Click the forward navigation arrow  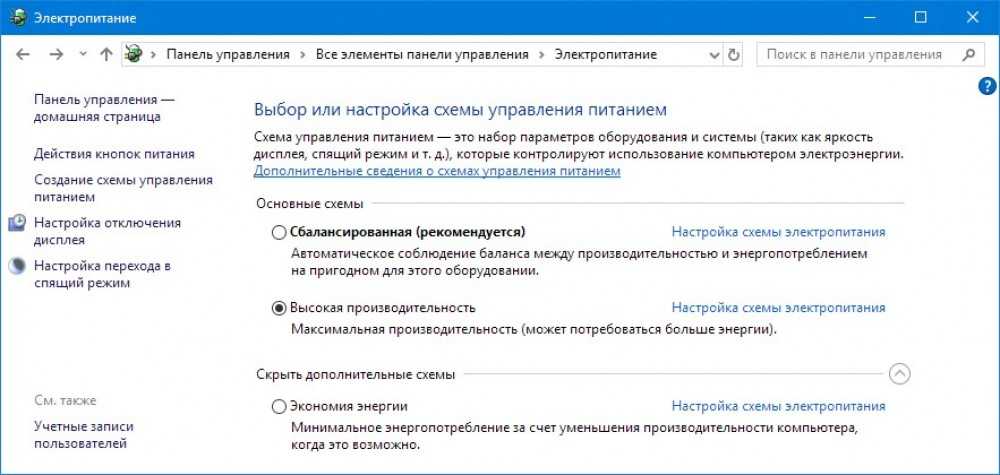click(56, 54)
